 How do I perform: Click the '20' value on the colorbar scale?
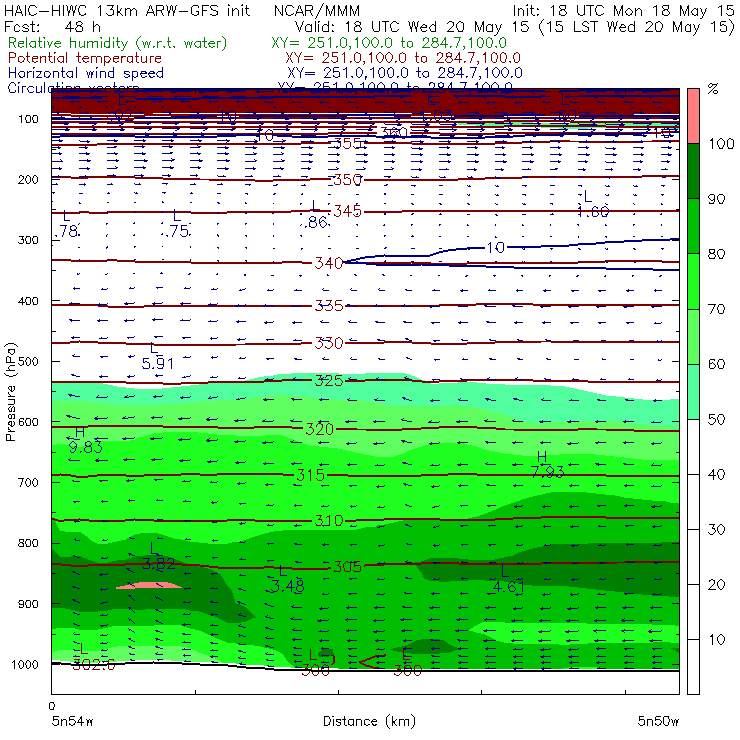coord(716,585)
